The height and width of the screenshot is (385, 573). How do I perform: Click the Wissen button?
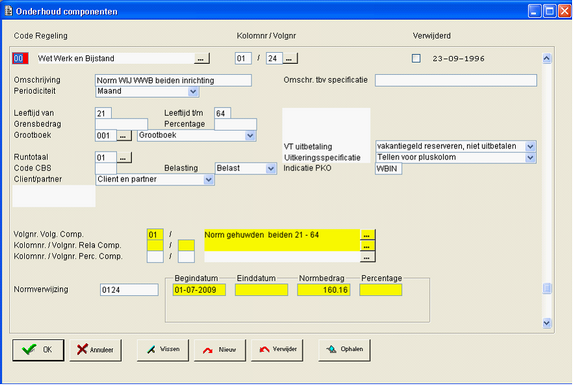[163, 350]
